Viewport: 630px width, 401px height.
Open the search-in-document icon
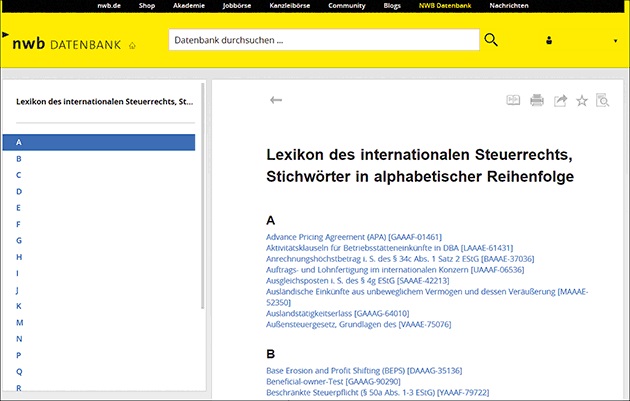pos(603,100)
